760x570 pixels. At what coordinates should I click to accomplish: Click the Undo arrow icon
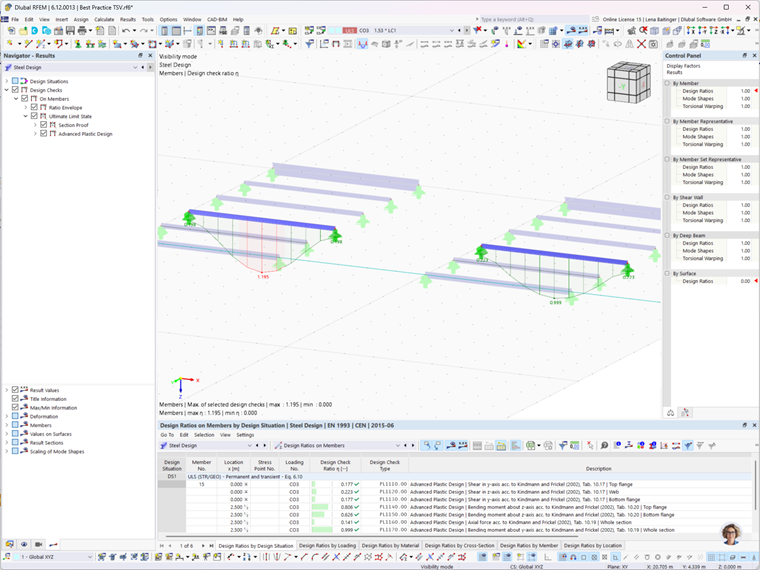126,31
